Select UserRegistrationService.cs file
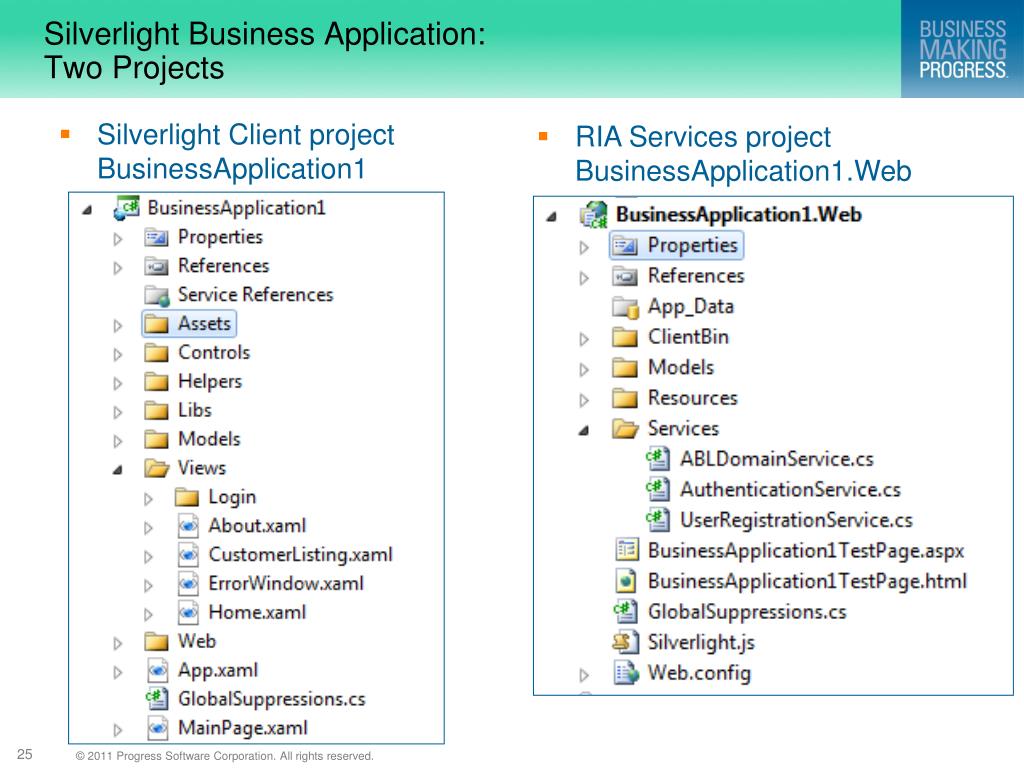 click(796, 520)
